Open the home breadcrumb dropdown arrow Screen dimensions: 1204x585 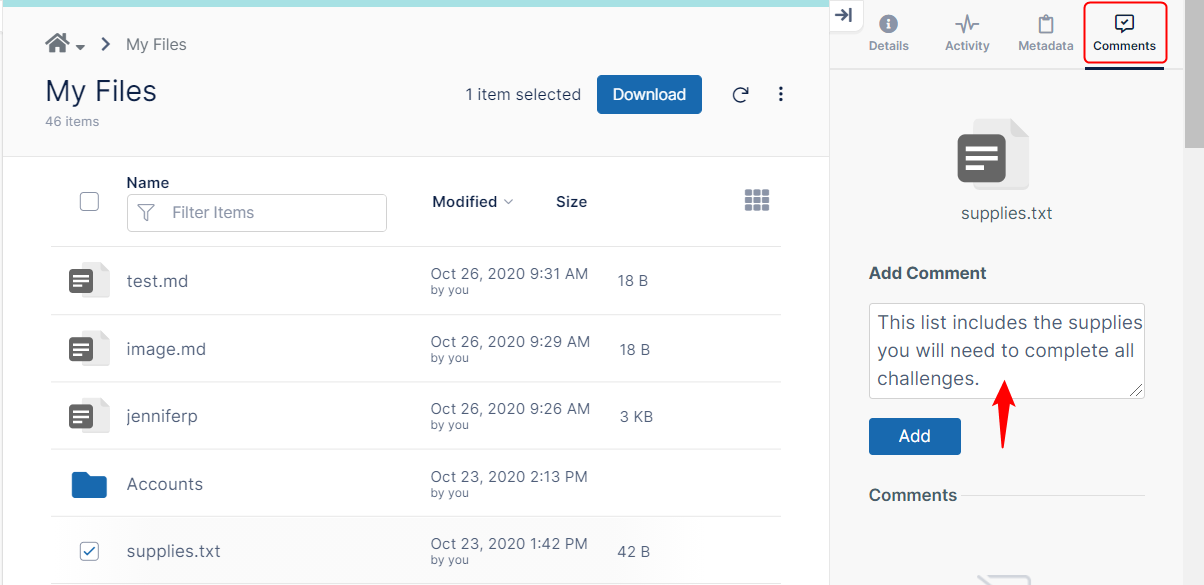click(x=81, y=47)
